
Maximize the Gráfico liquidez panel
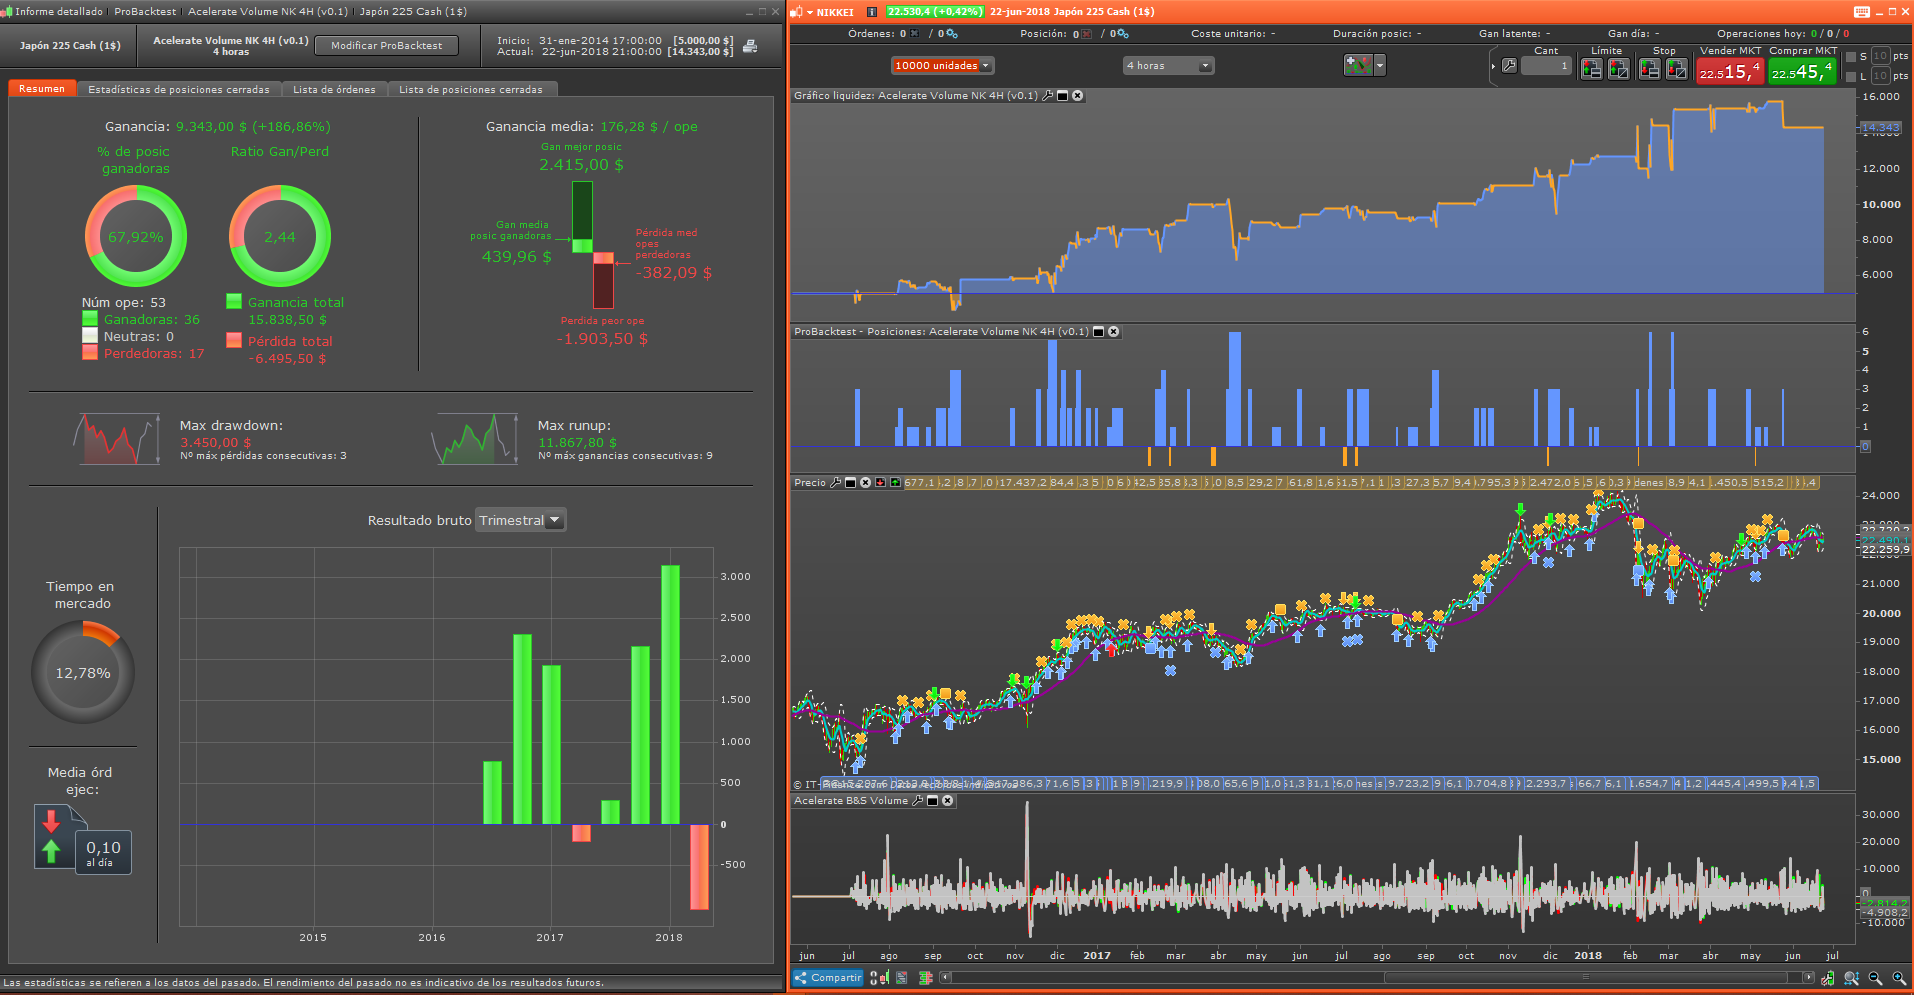pyautogui.click(x=1062, y=96)
